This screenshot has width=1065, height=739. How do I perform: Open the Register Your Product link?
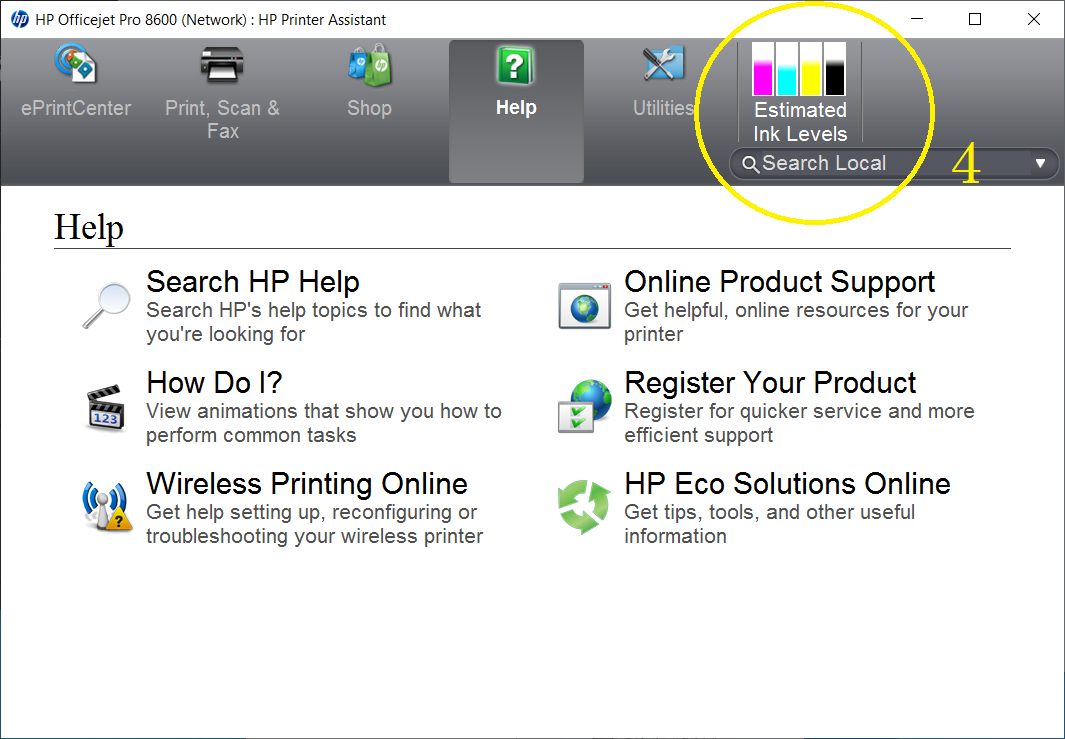770,382
